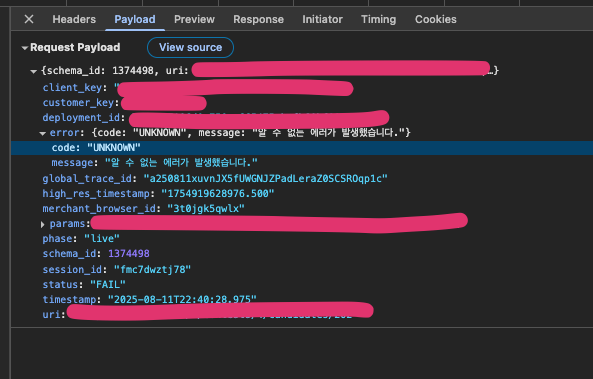Collapse the error object
This screenshot has width=593, height=379.
point(43,133)
